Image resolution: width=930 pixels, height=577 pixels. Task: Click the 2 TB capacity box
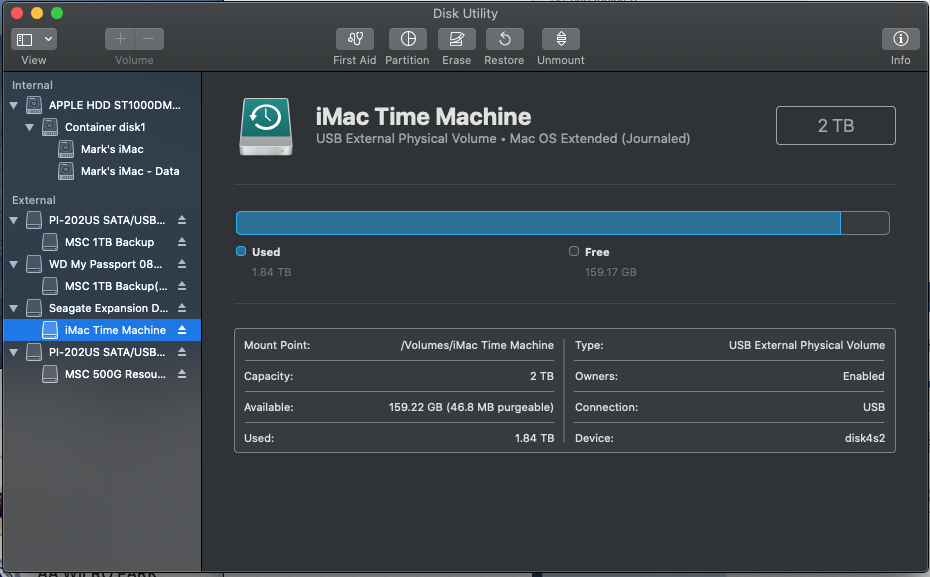tap(835, 126)
